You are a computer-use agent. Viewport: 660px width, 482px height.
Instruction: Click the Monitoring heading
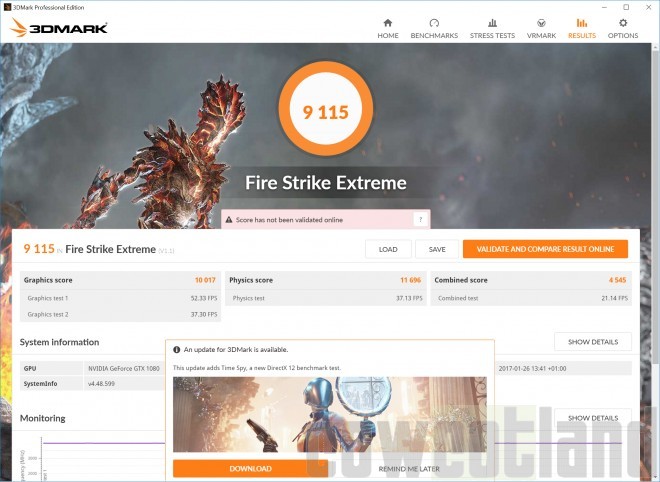click(43, 418)
